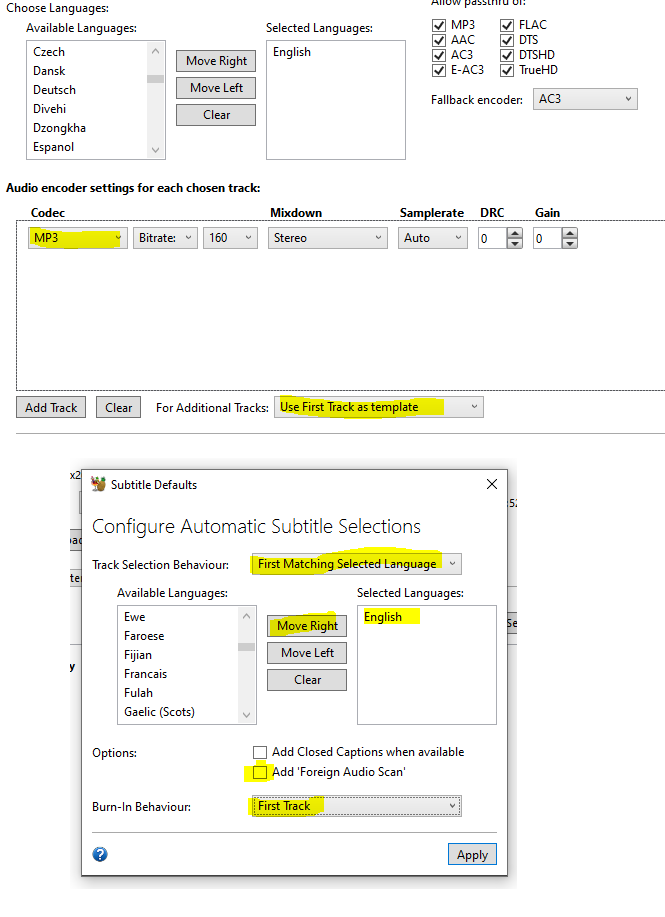The image size is (665, 917).
Task: Open the Subtitle Defaults help icon
Action: click(x=100, y=854)
